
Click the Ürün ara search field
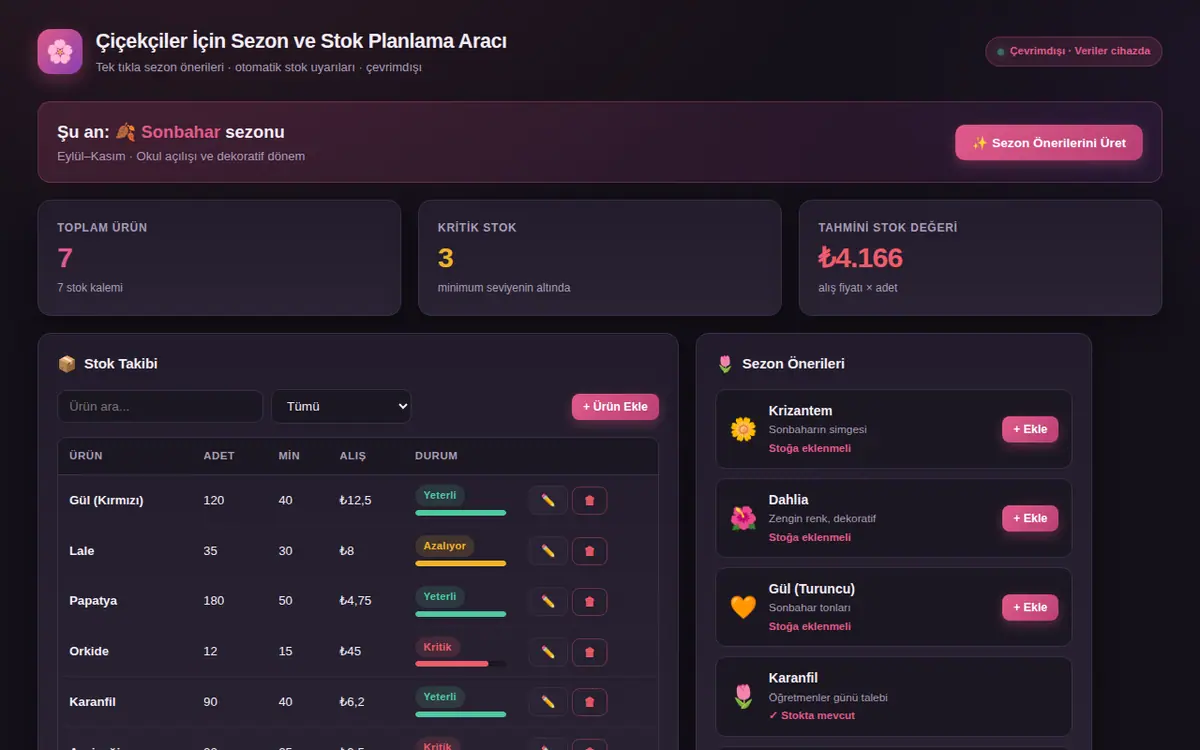click(160, 406)
